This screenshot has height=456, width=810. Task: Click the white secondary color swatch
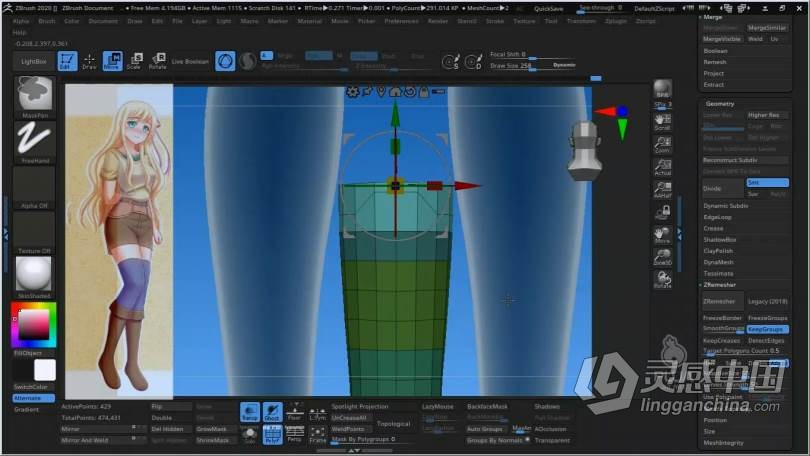click(x=45, y=370)
